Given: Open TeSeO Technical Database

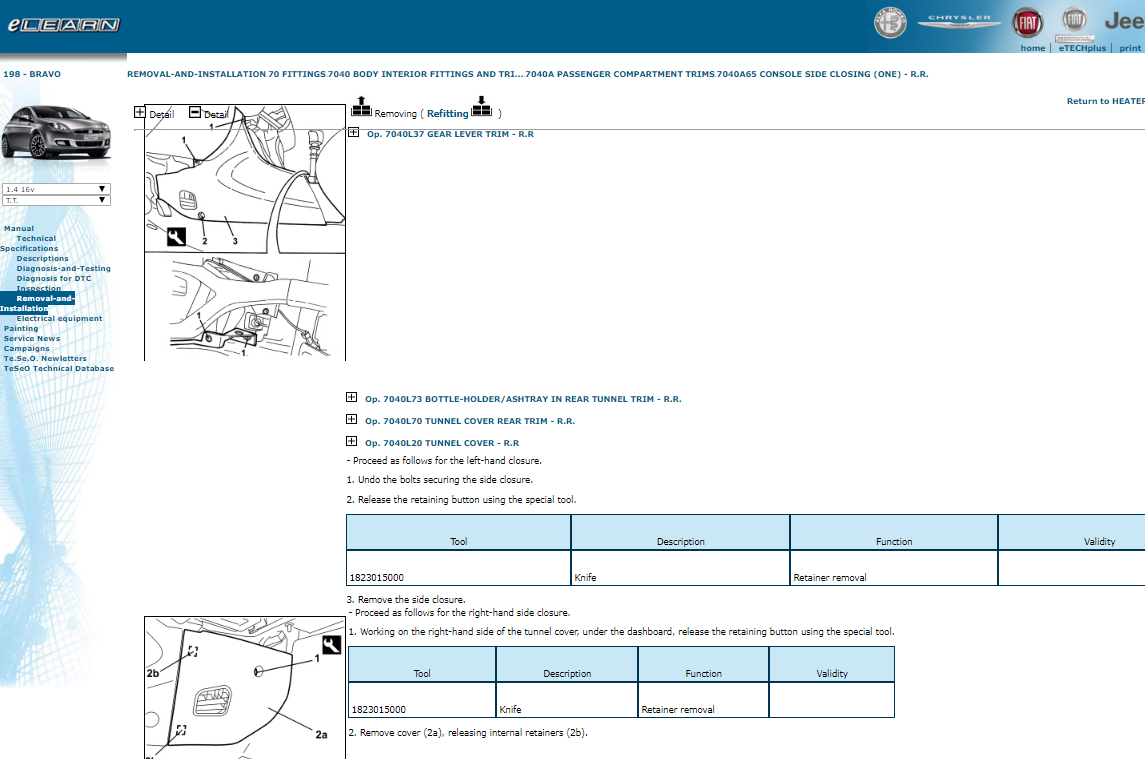Looking at the screenshot, I should pos(59,369).
